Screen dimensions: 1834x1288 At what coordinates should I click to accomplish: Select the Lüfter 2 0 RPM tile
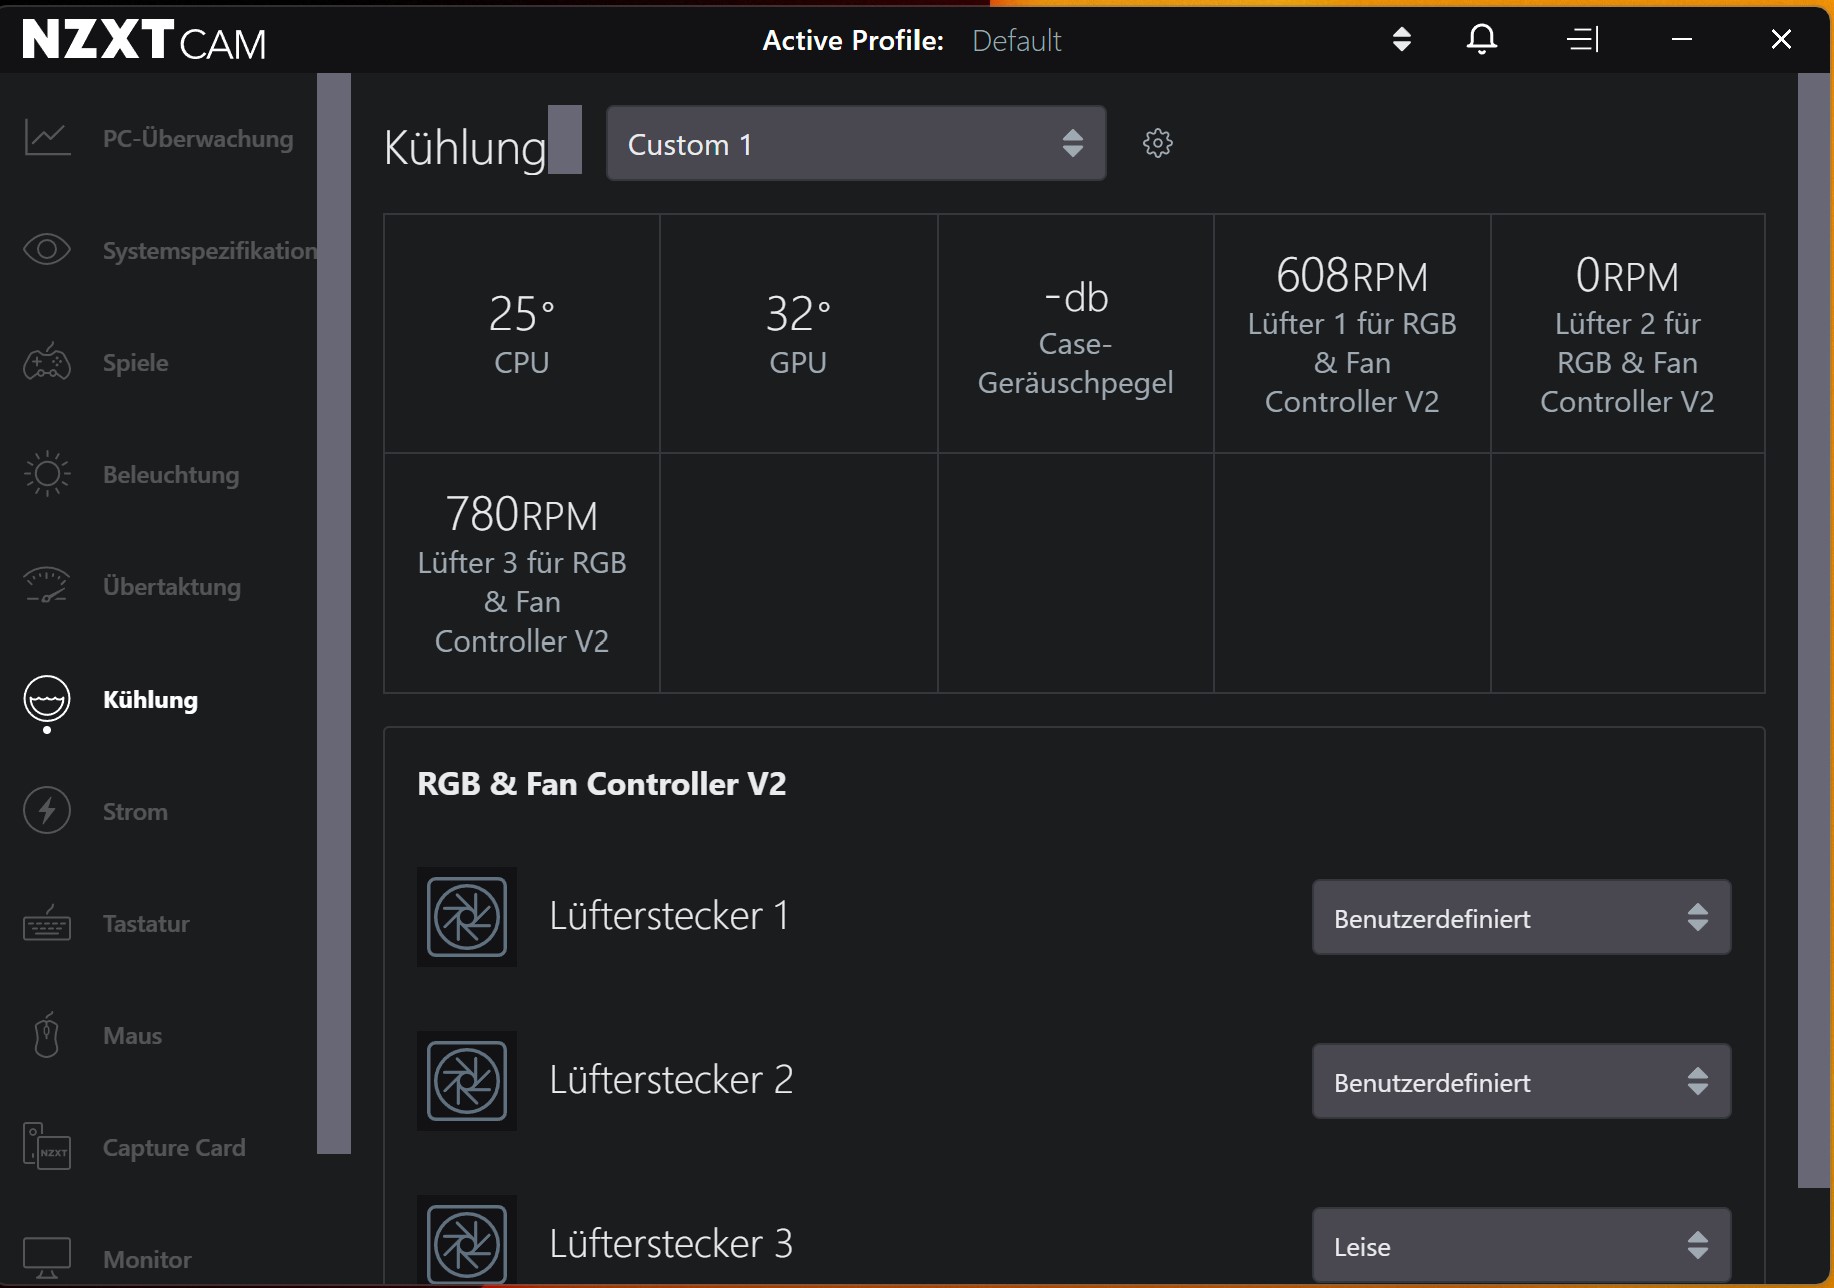(1628, 333)
